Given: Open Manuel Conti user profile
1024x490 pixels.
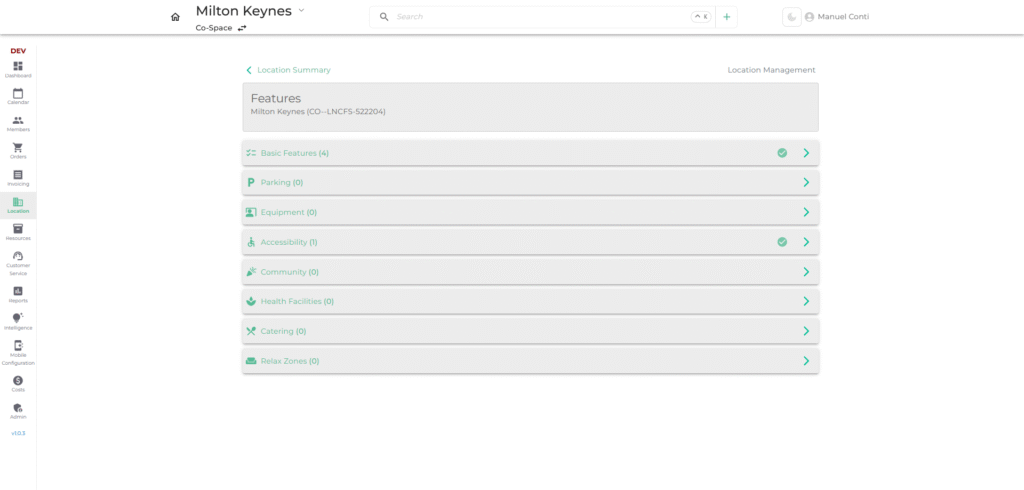Looking at the screenshot, I should click(x=836, y=17).
